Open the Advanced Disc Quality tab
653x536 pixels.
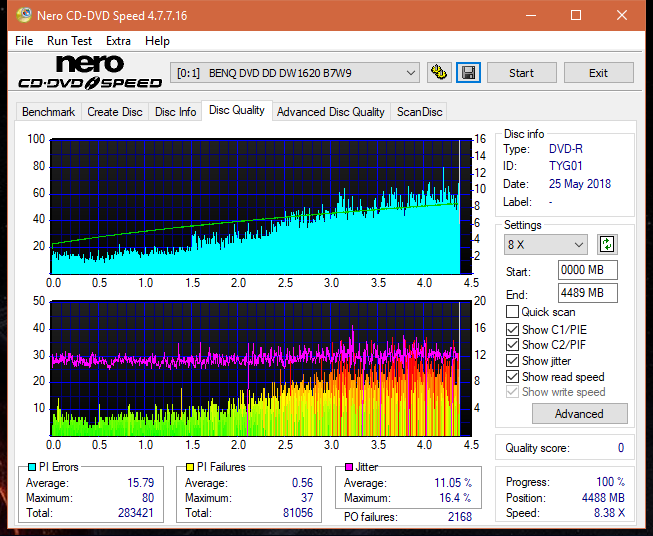point(331,112)
